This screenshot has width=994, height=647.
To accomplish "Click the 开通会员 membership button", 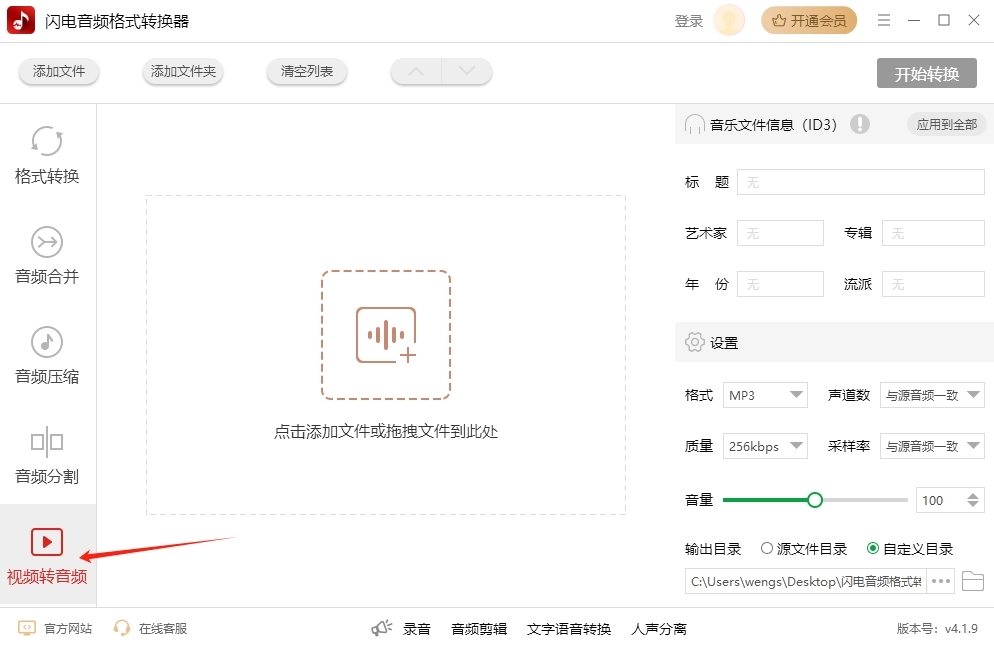I will point(809,21).
